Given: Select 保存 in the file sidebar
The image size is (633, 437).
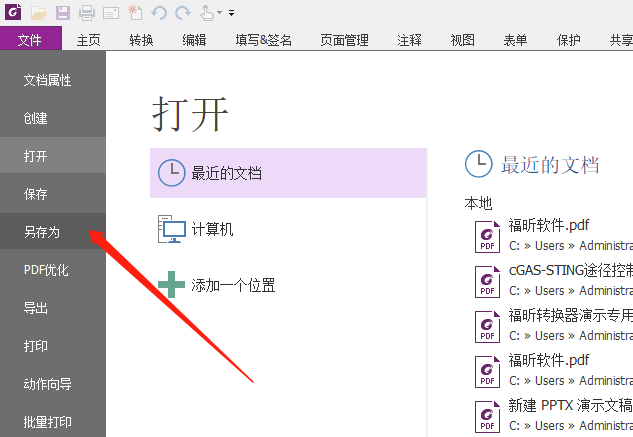Looking at the screenshot, I should 53,194.
